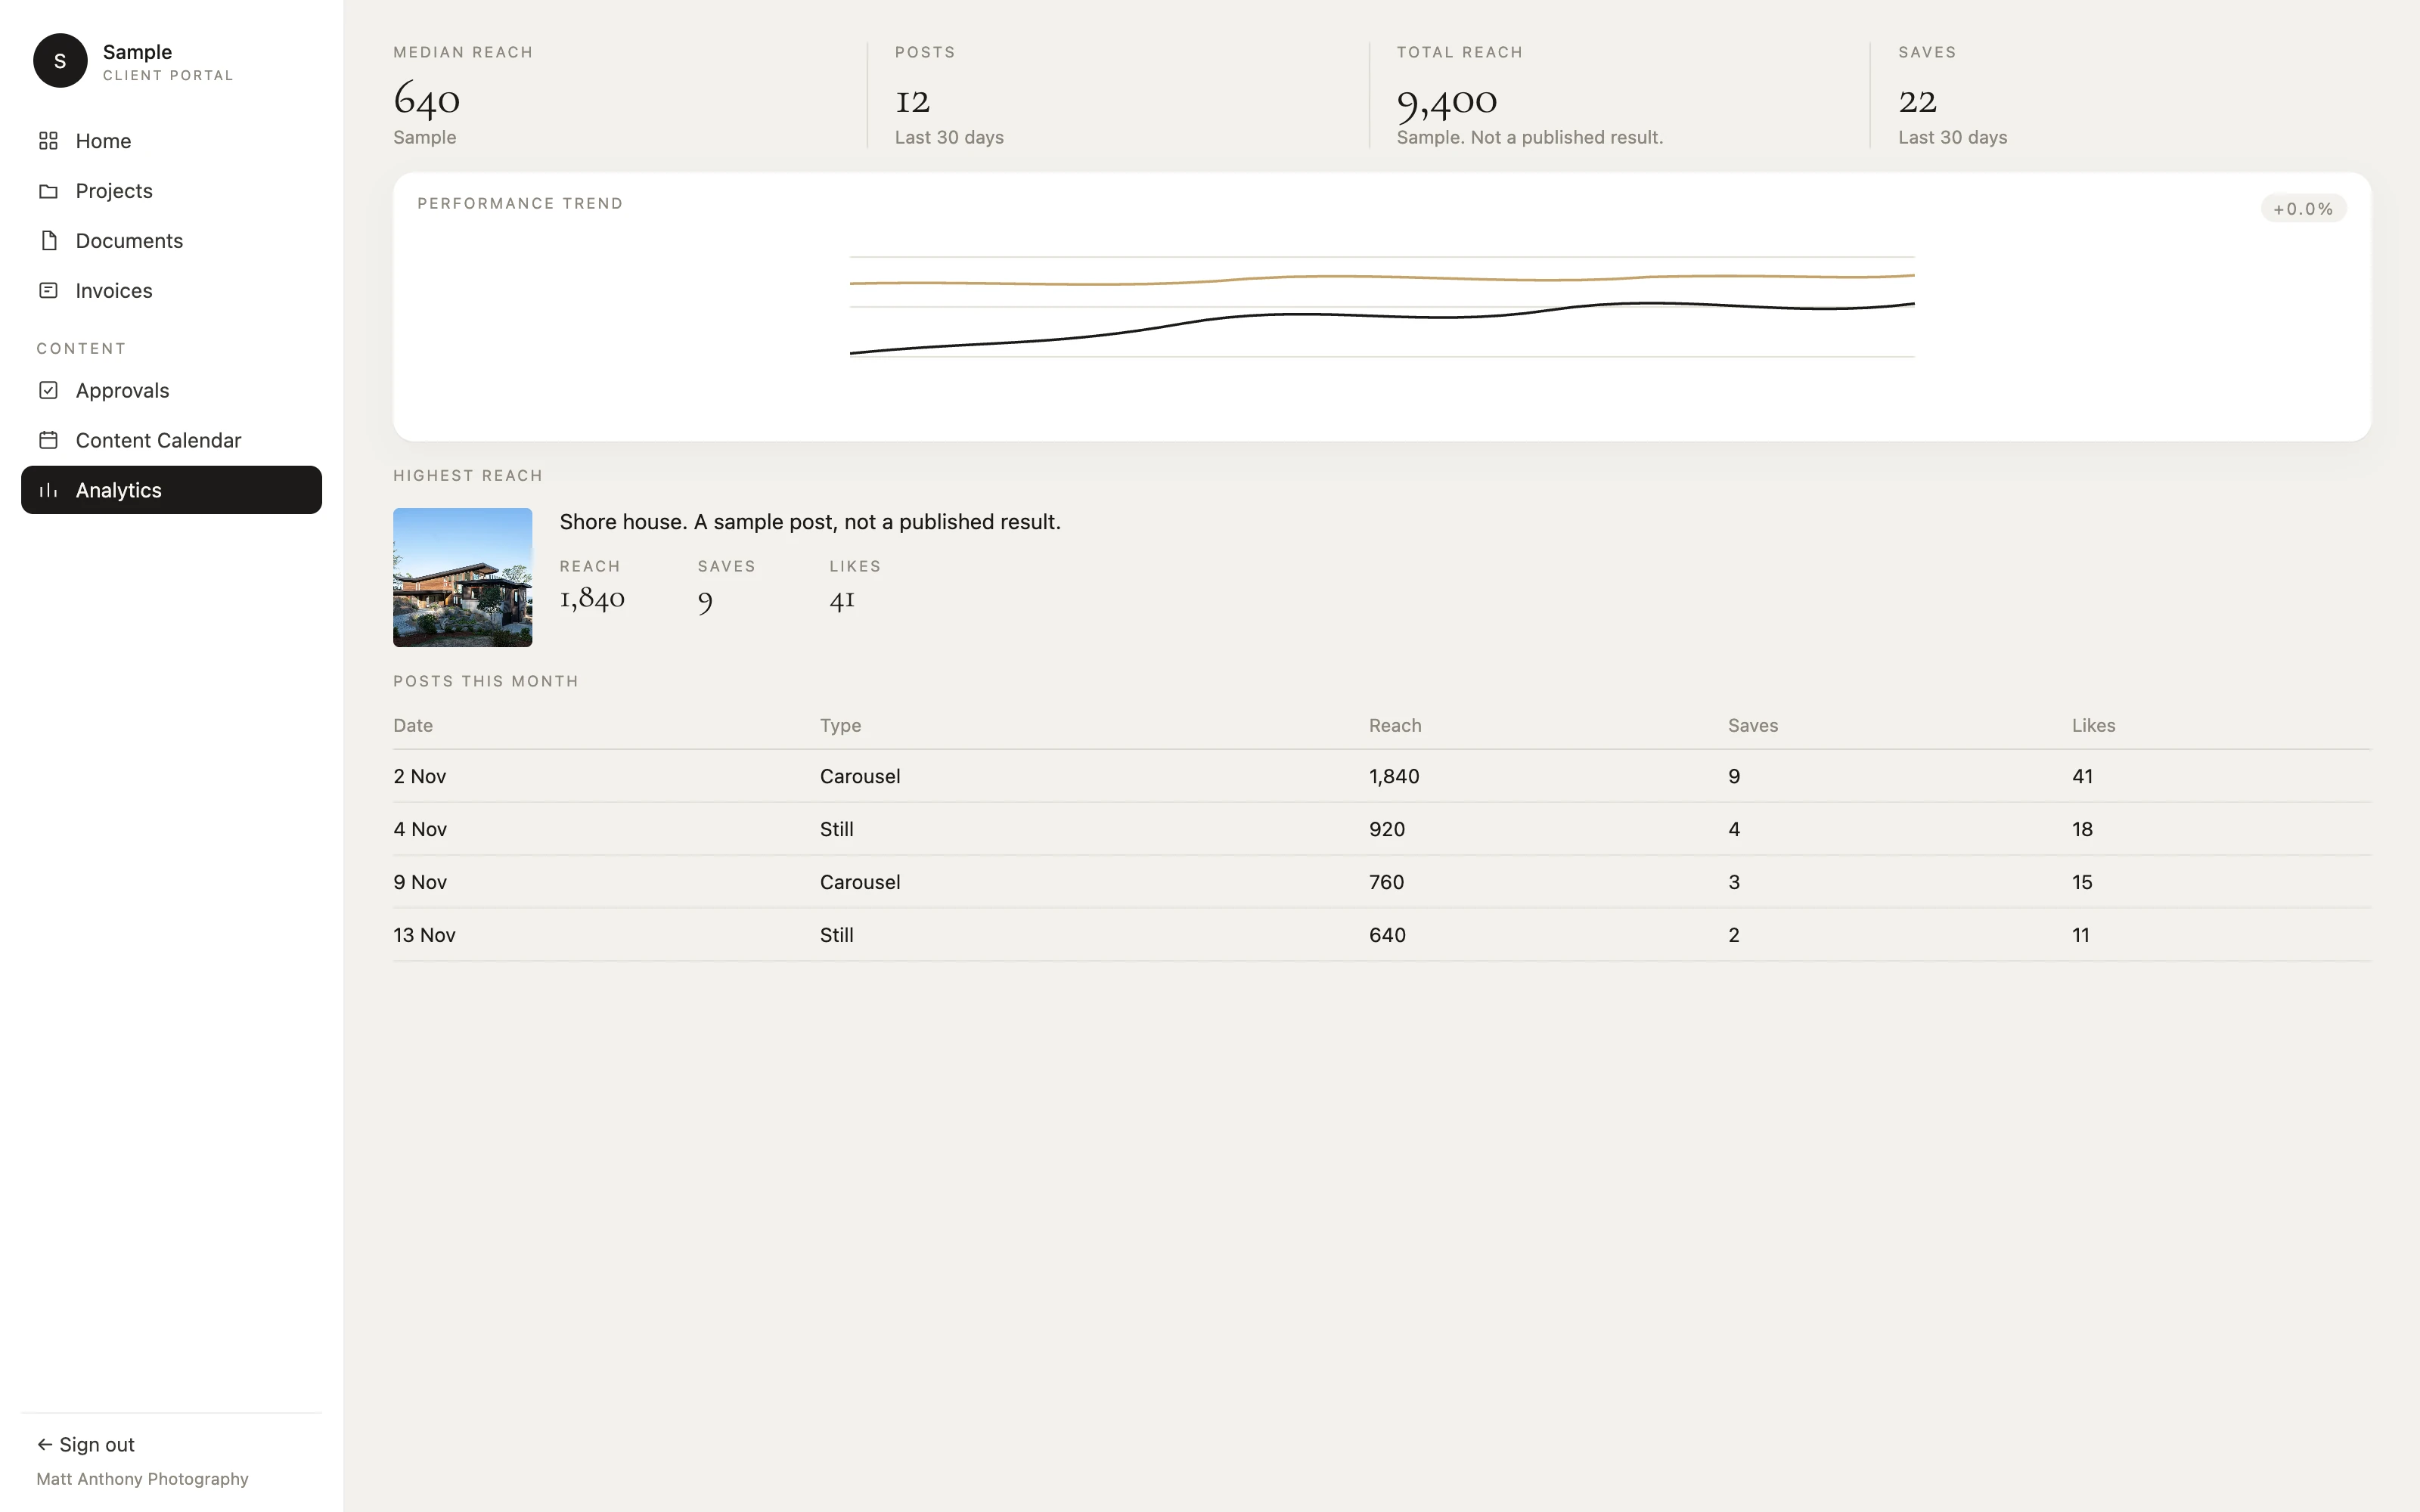Click the Likes column header

(2093, 726)
